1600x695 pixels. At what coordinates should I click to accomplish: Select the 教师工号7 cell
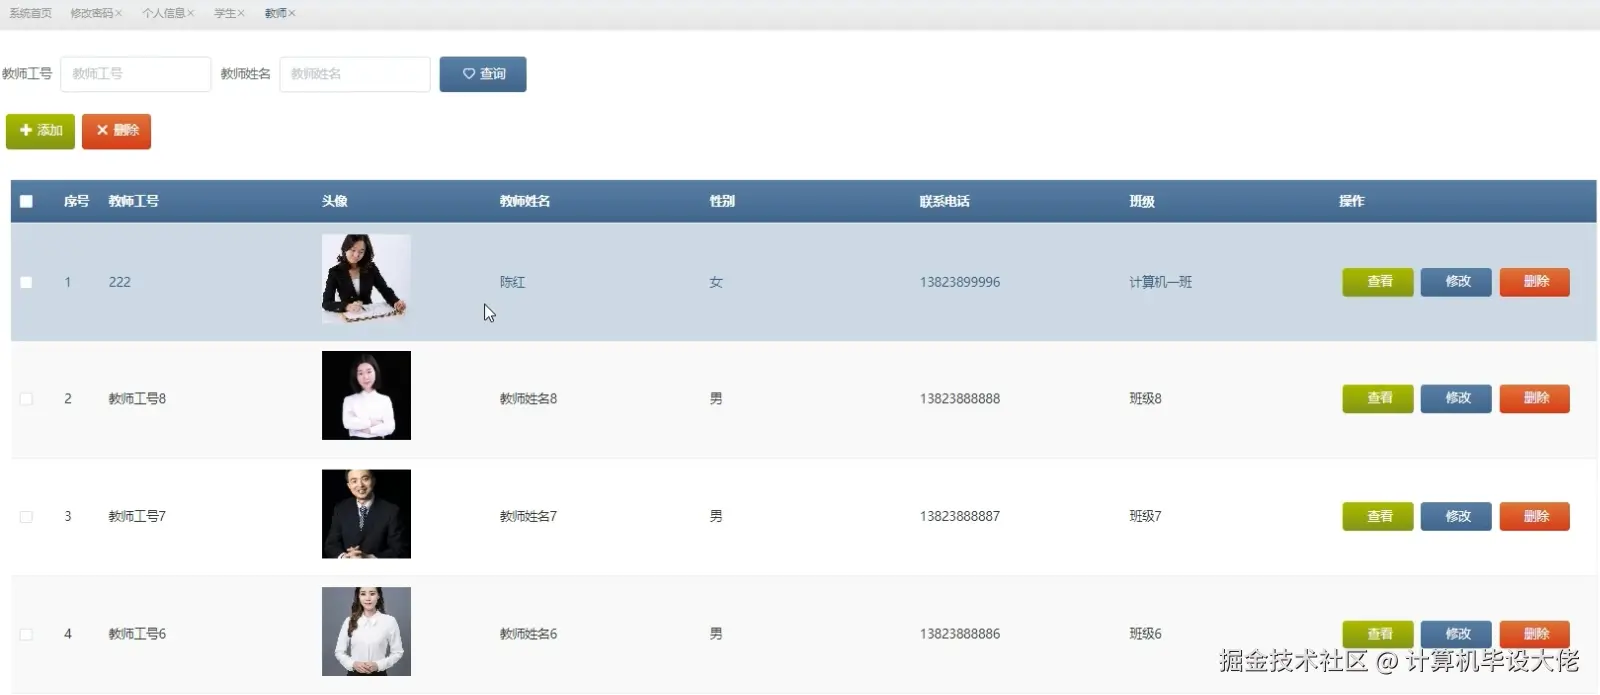coord(137,517)
